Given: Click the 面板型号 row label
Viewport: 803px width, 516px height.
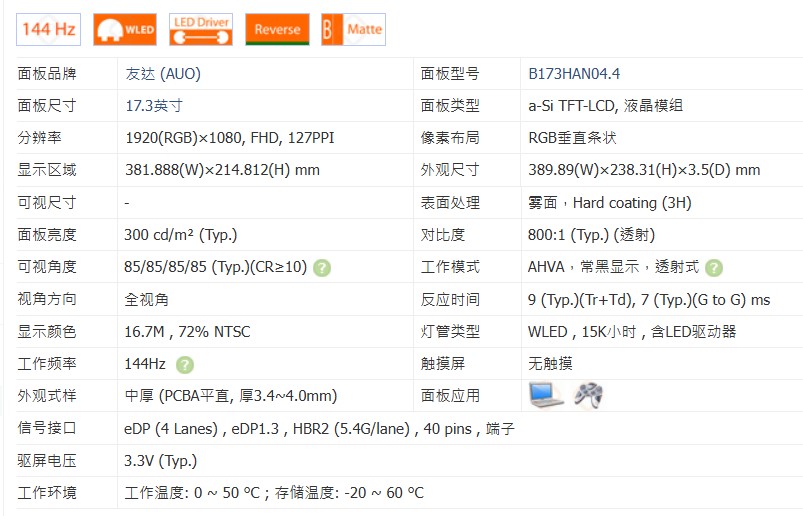Looking at the screenshot, I should tap(450, 74).
